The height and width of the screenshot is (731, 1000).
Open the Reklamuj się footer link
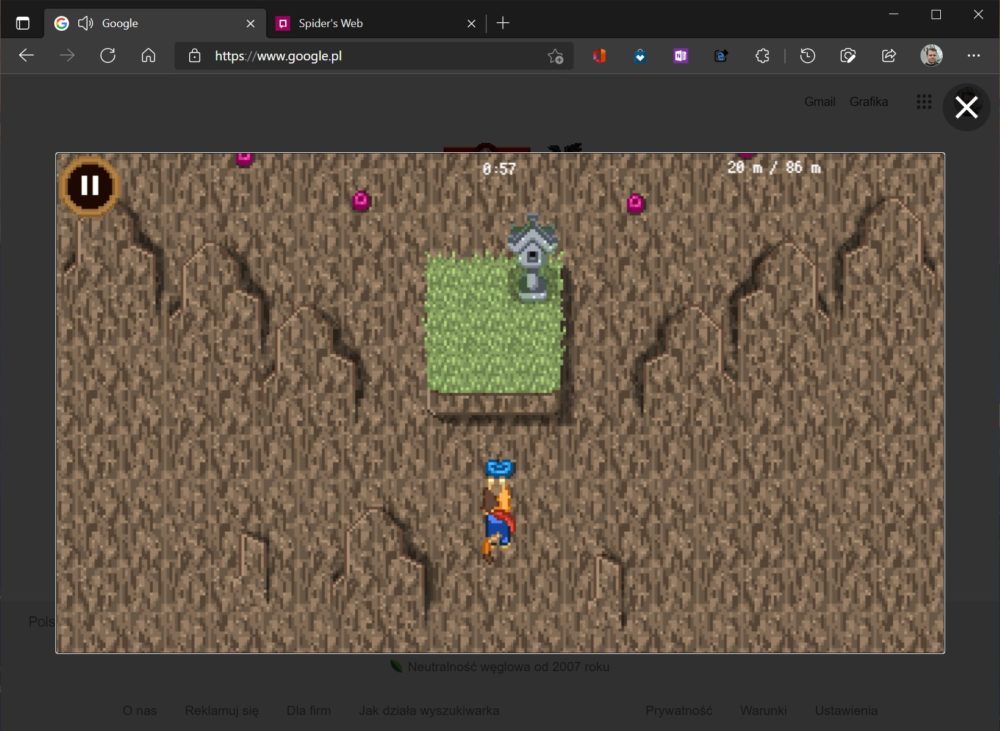221,711
